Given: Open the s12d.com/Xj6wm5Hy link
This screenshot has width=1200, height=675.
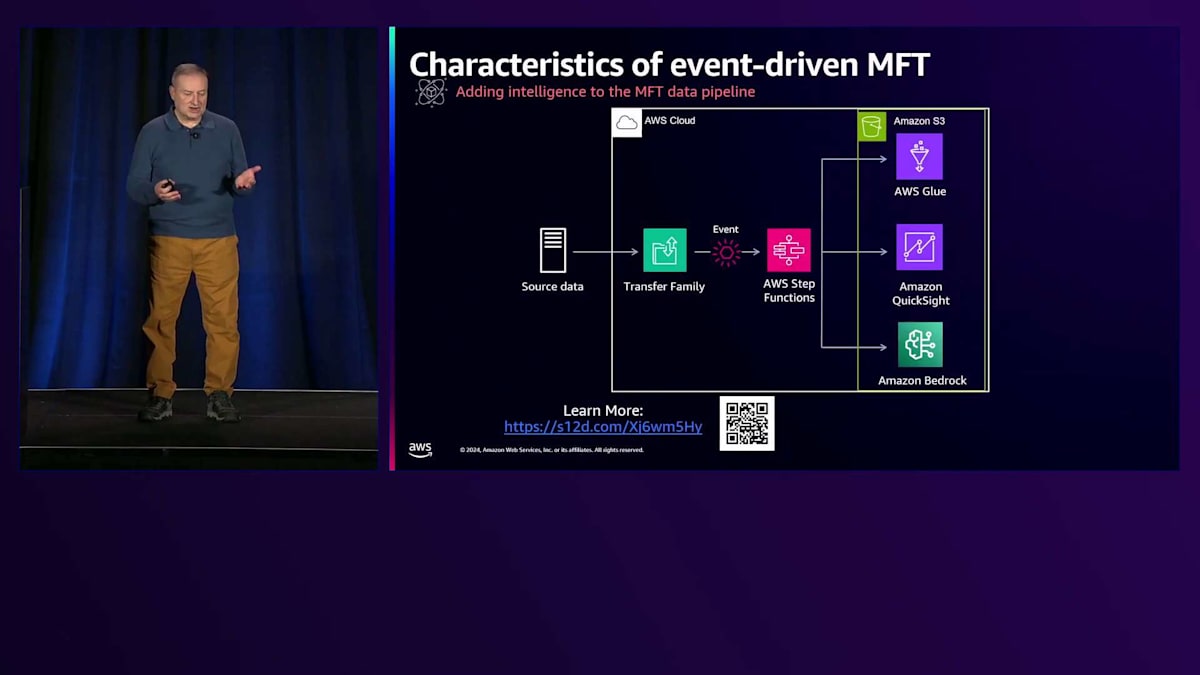Looking at the screenshot, I should [603, 427].
